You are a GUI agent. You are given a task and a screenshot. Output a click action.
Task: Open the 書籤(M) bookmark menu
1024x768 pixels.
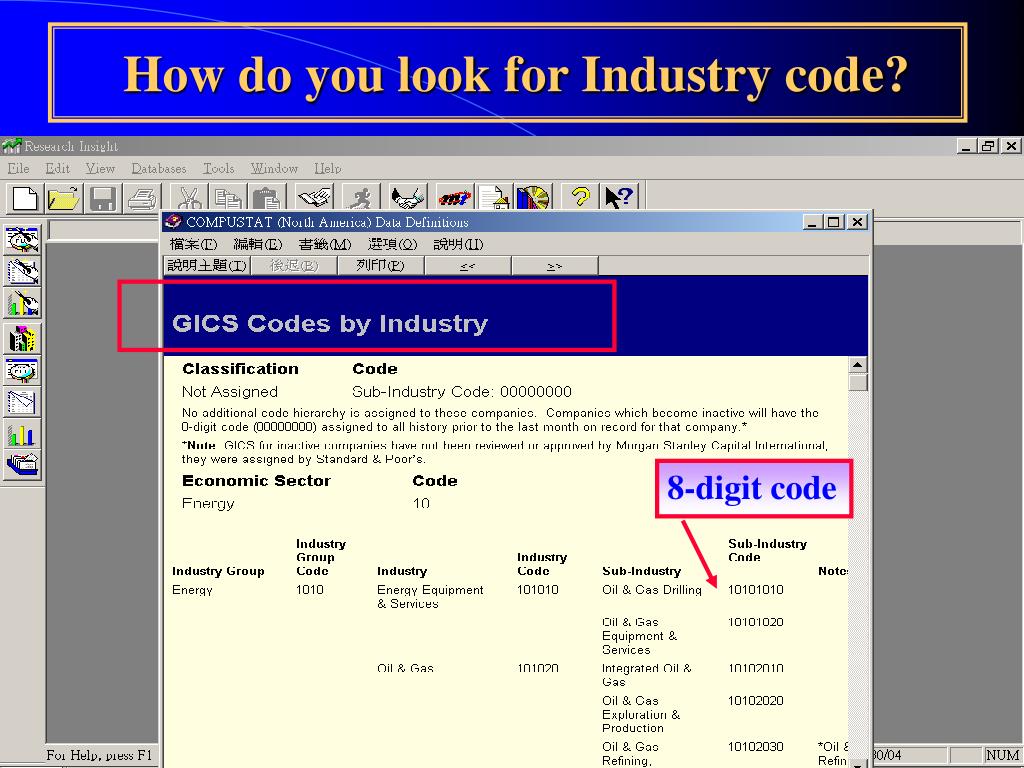pyautogui.click(x=325, y=244)
